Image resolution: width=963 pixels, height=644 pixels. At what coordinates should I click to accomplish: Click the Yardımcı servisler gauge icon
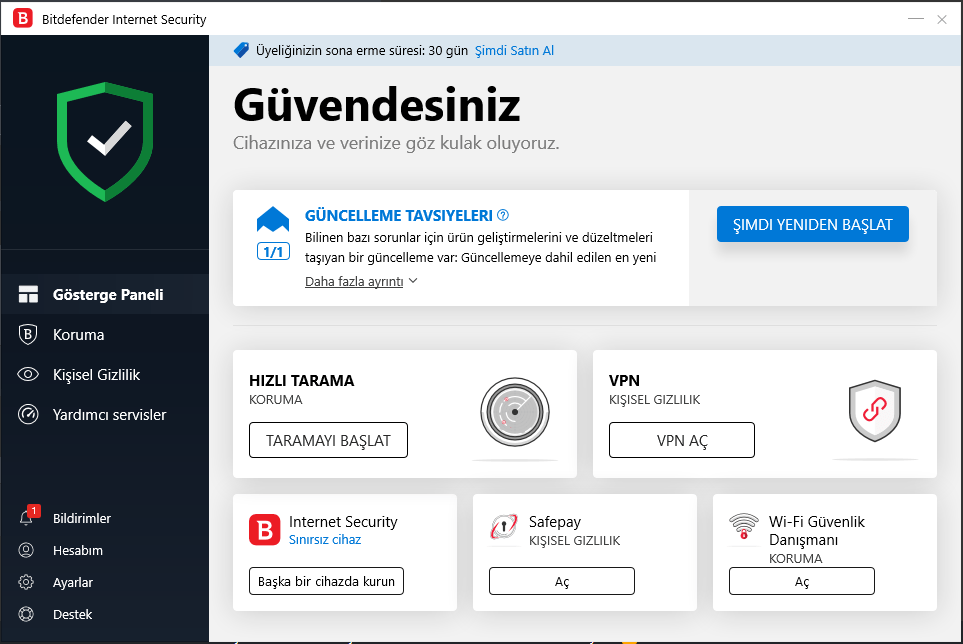tap(28, 414)
